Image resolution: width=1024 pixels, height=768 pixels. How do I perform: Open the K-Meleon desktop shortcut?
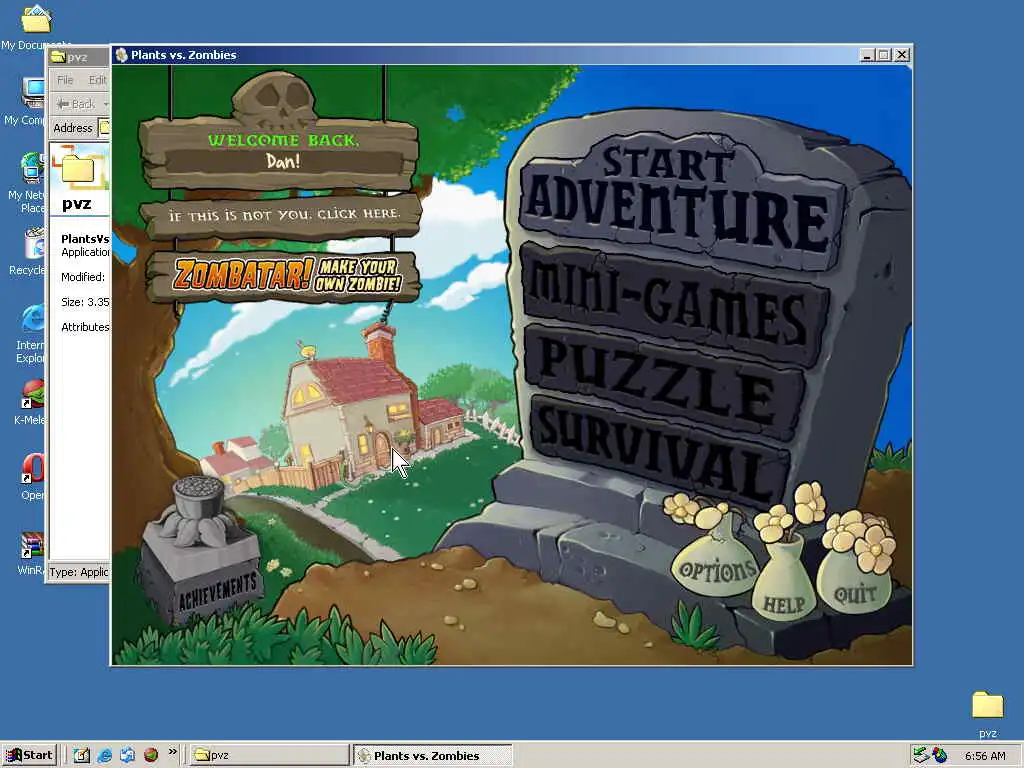(30, 402)
